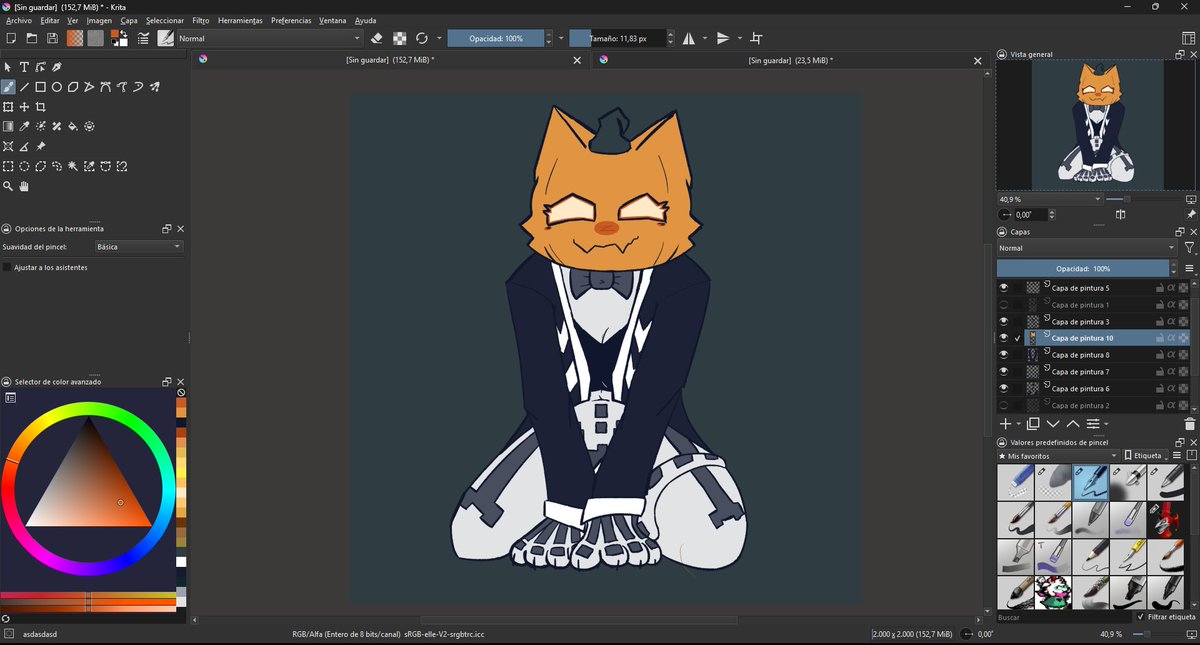1200x645 pixels.
Task: Open the Seleccionar menu
Action: (x=165, y=20)
